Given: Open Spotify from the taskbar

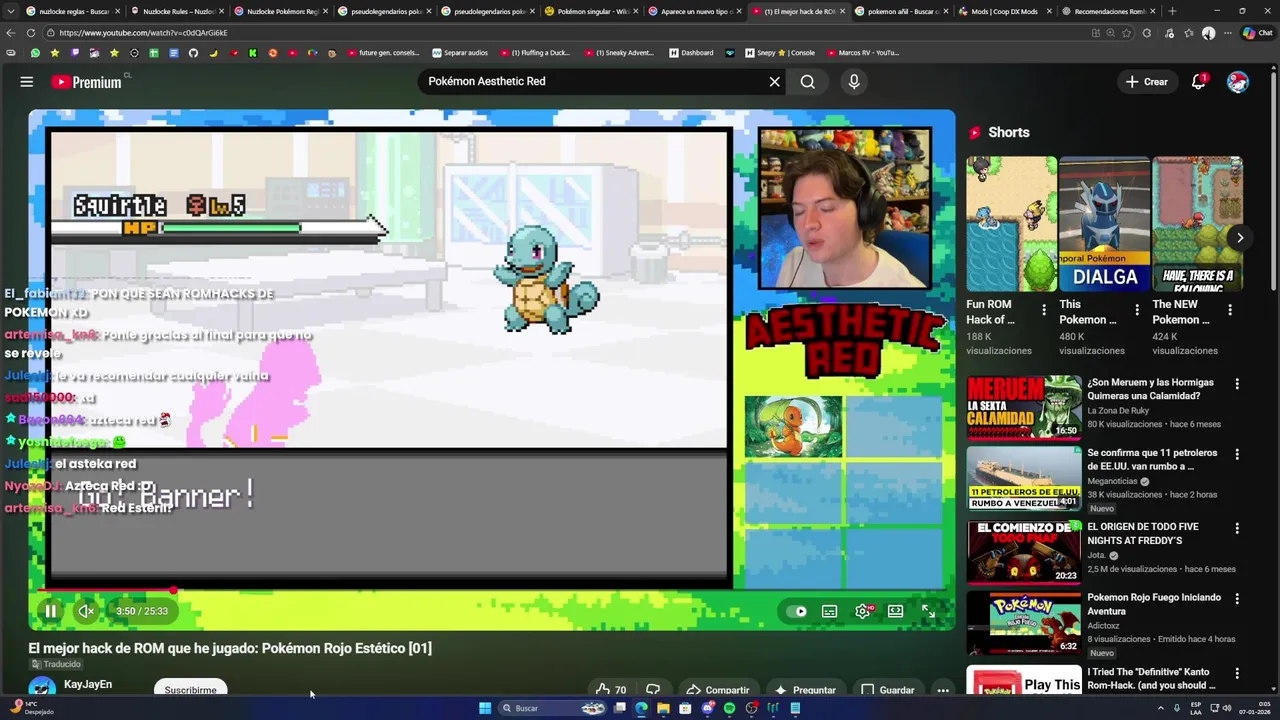Looking at the screenshot, I should pos(729,708).
